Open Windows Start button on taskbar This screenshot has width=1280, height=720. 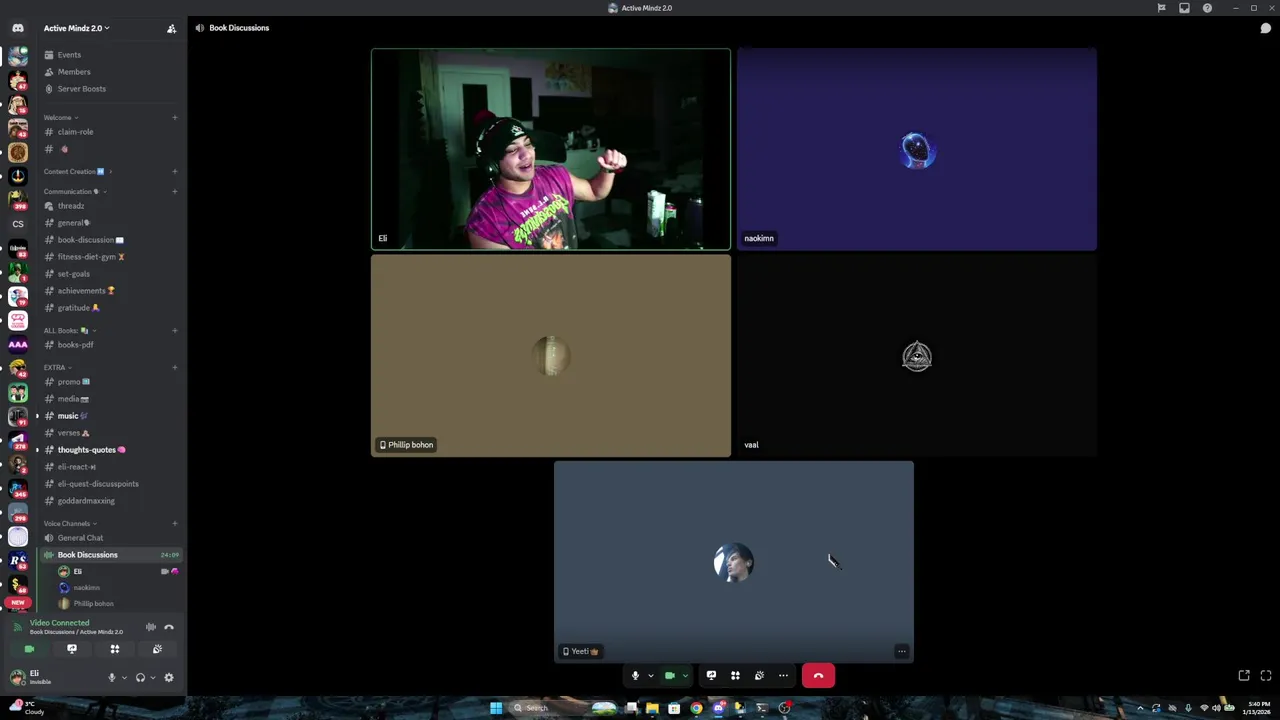pos(496,708)
